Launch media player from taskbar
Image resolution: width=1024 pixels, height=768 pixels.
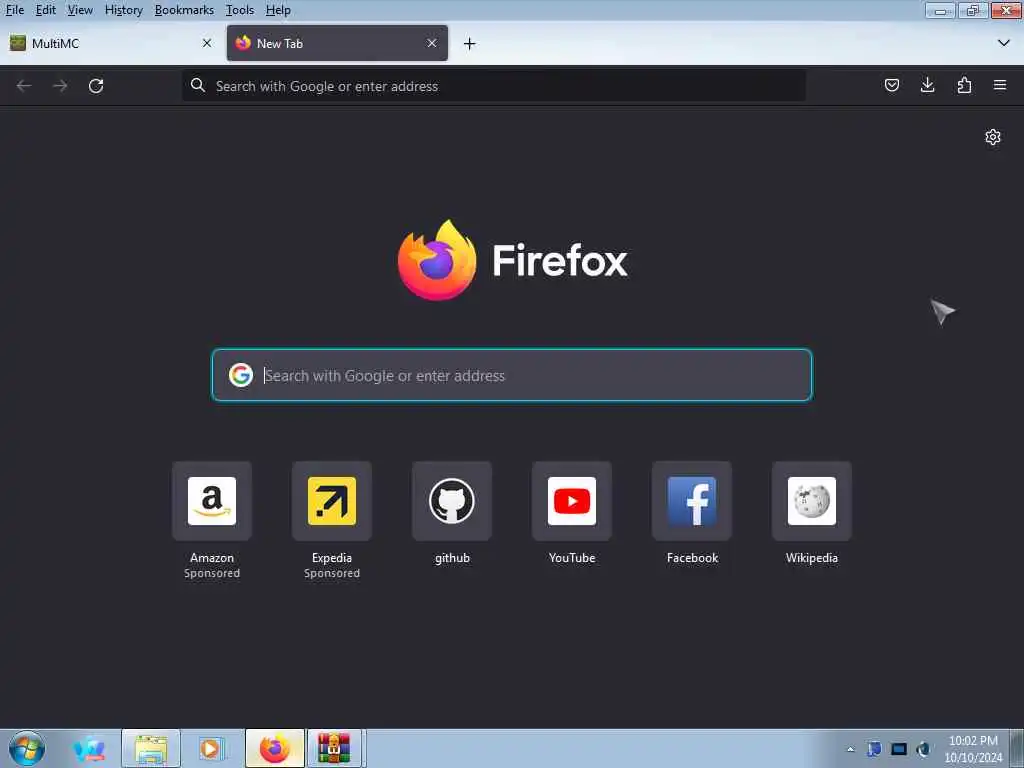point(211,748)
